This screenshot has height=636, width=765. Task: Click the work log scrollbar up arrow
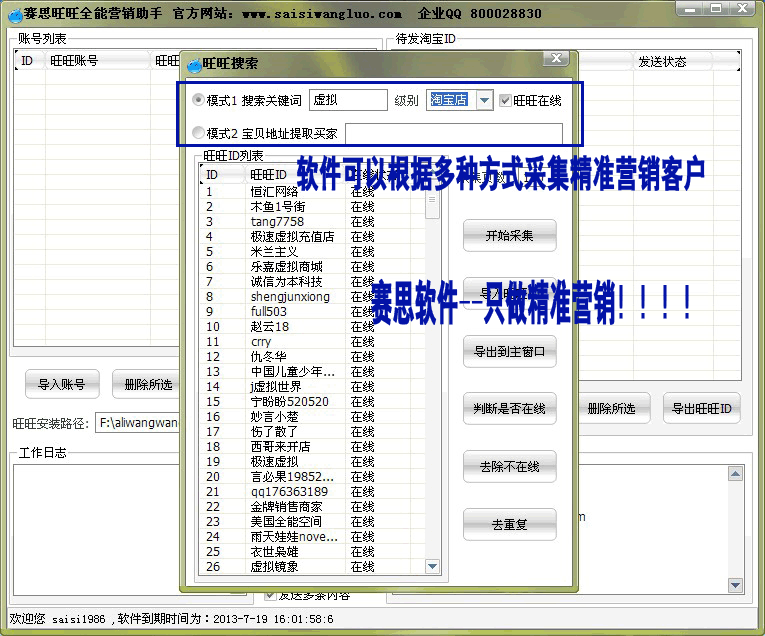[735, 474]
